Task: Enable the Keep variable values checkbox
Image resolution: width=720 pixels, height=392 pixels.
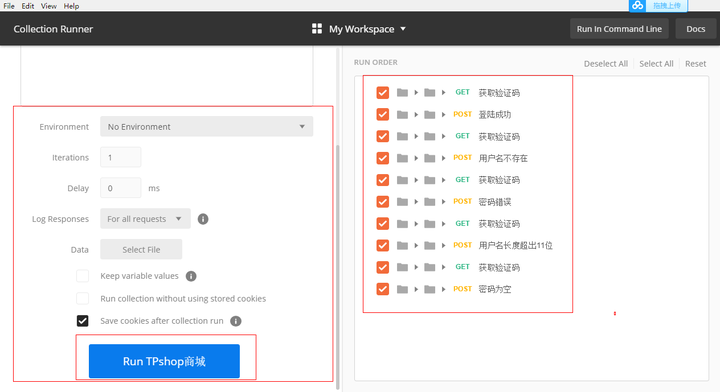Action: [83, 276]
